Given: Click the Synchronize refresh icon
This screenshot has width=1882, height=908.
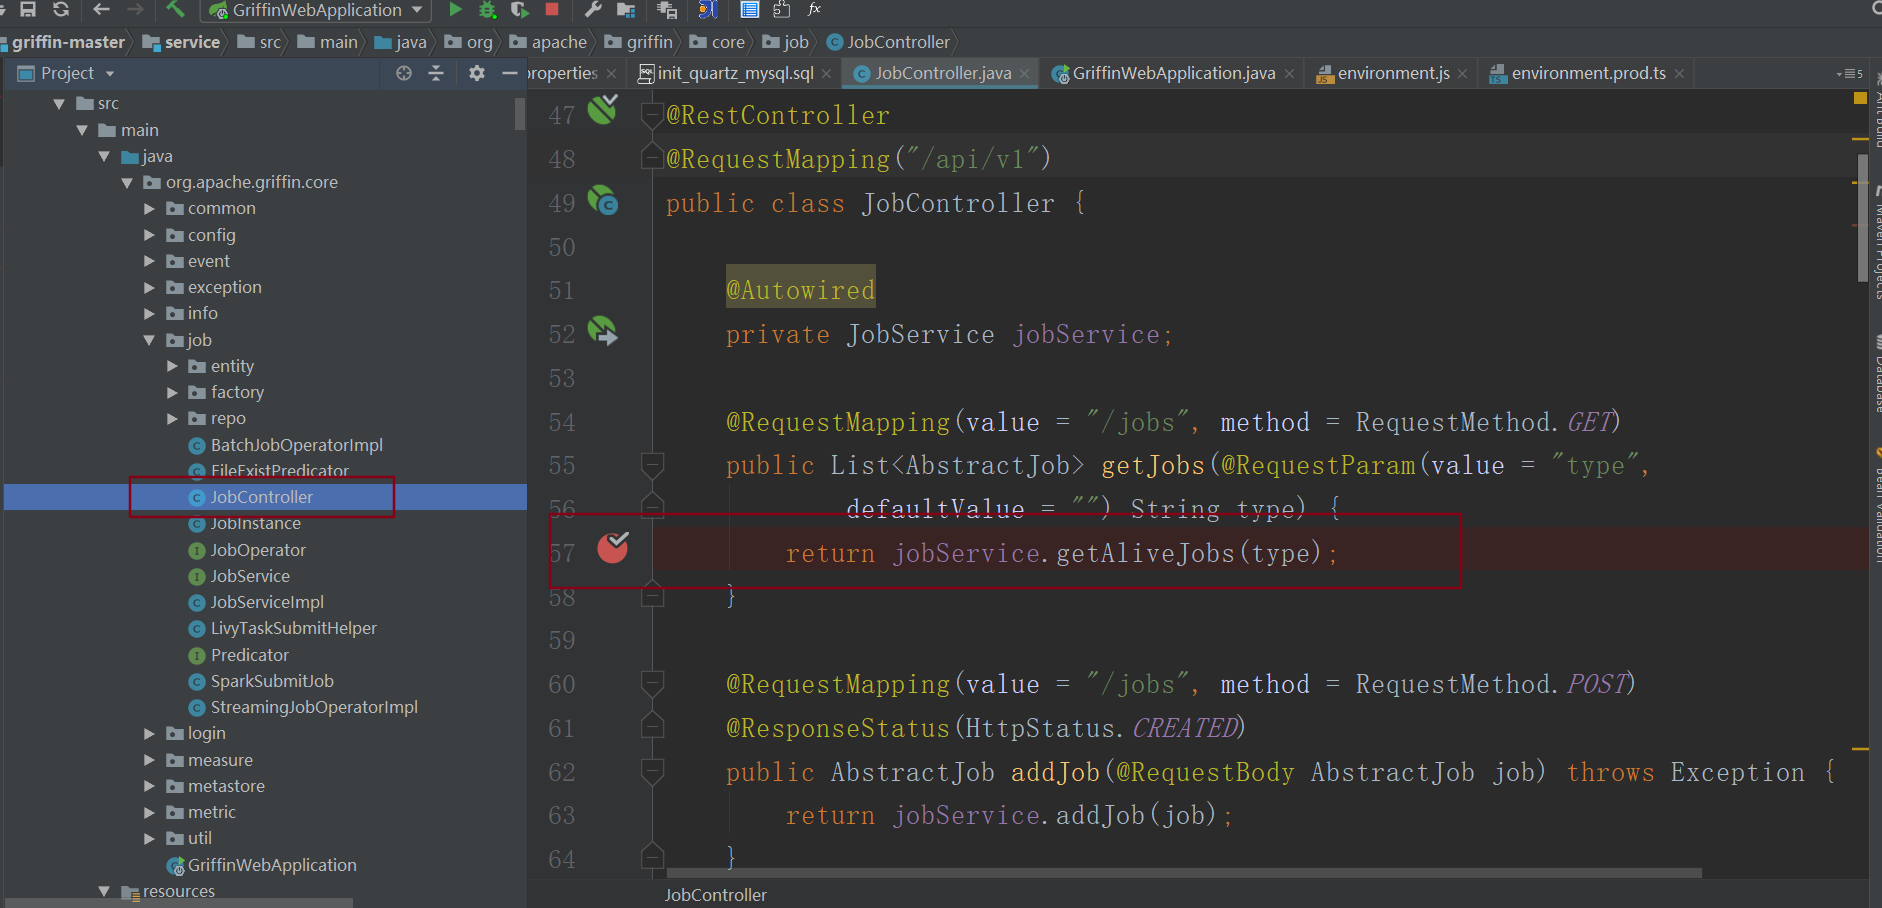Looking at the screenshot, I should click(61, 9).
